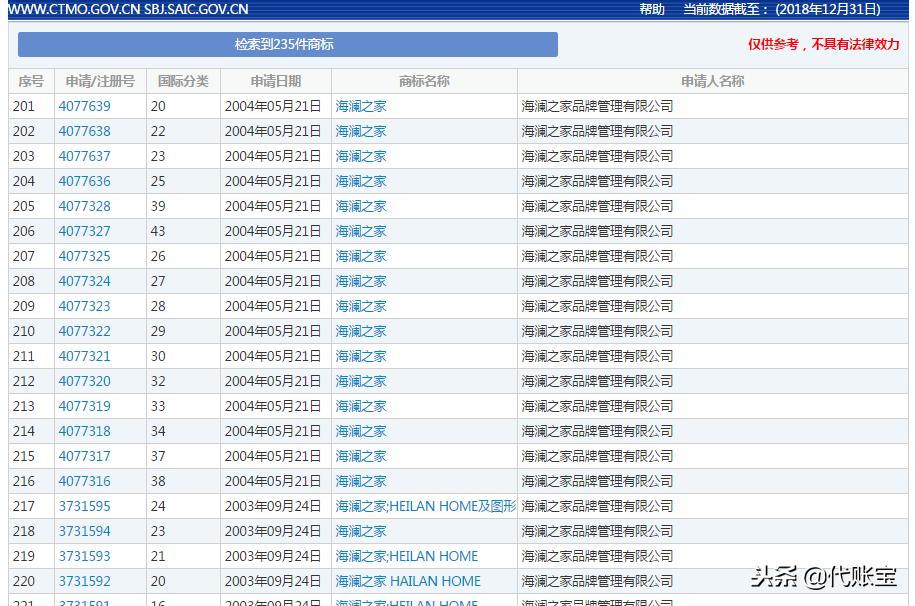
Task: Open 海澜之家 HAILAN HOME trademark details
Action: click(410, 581)
